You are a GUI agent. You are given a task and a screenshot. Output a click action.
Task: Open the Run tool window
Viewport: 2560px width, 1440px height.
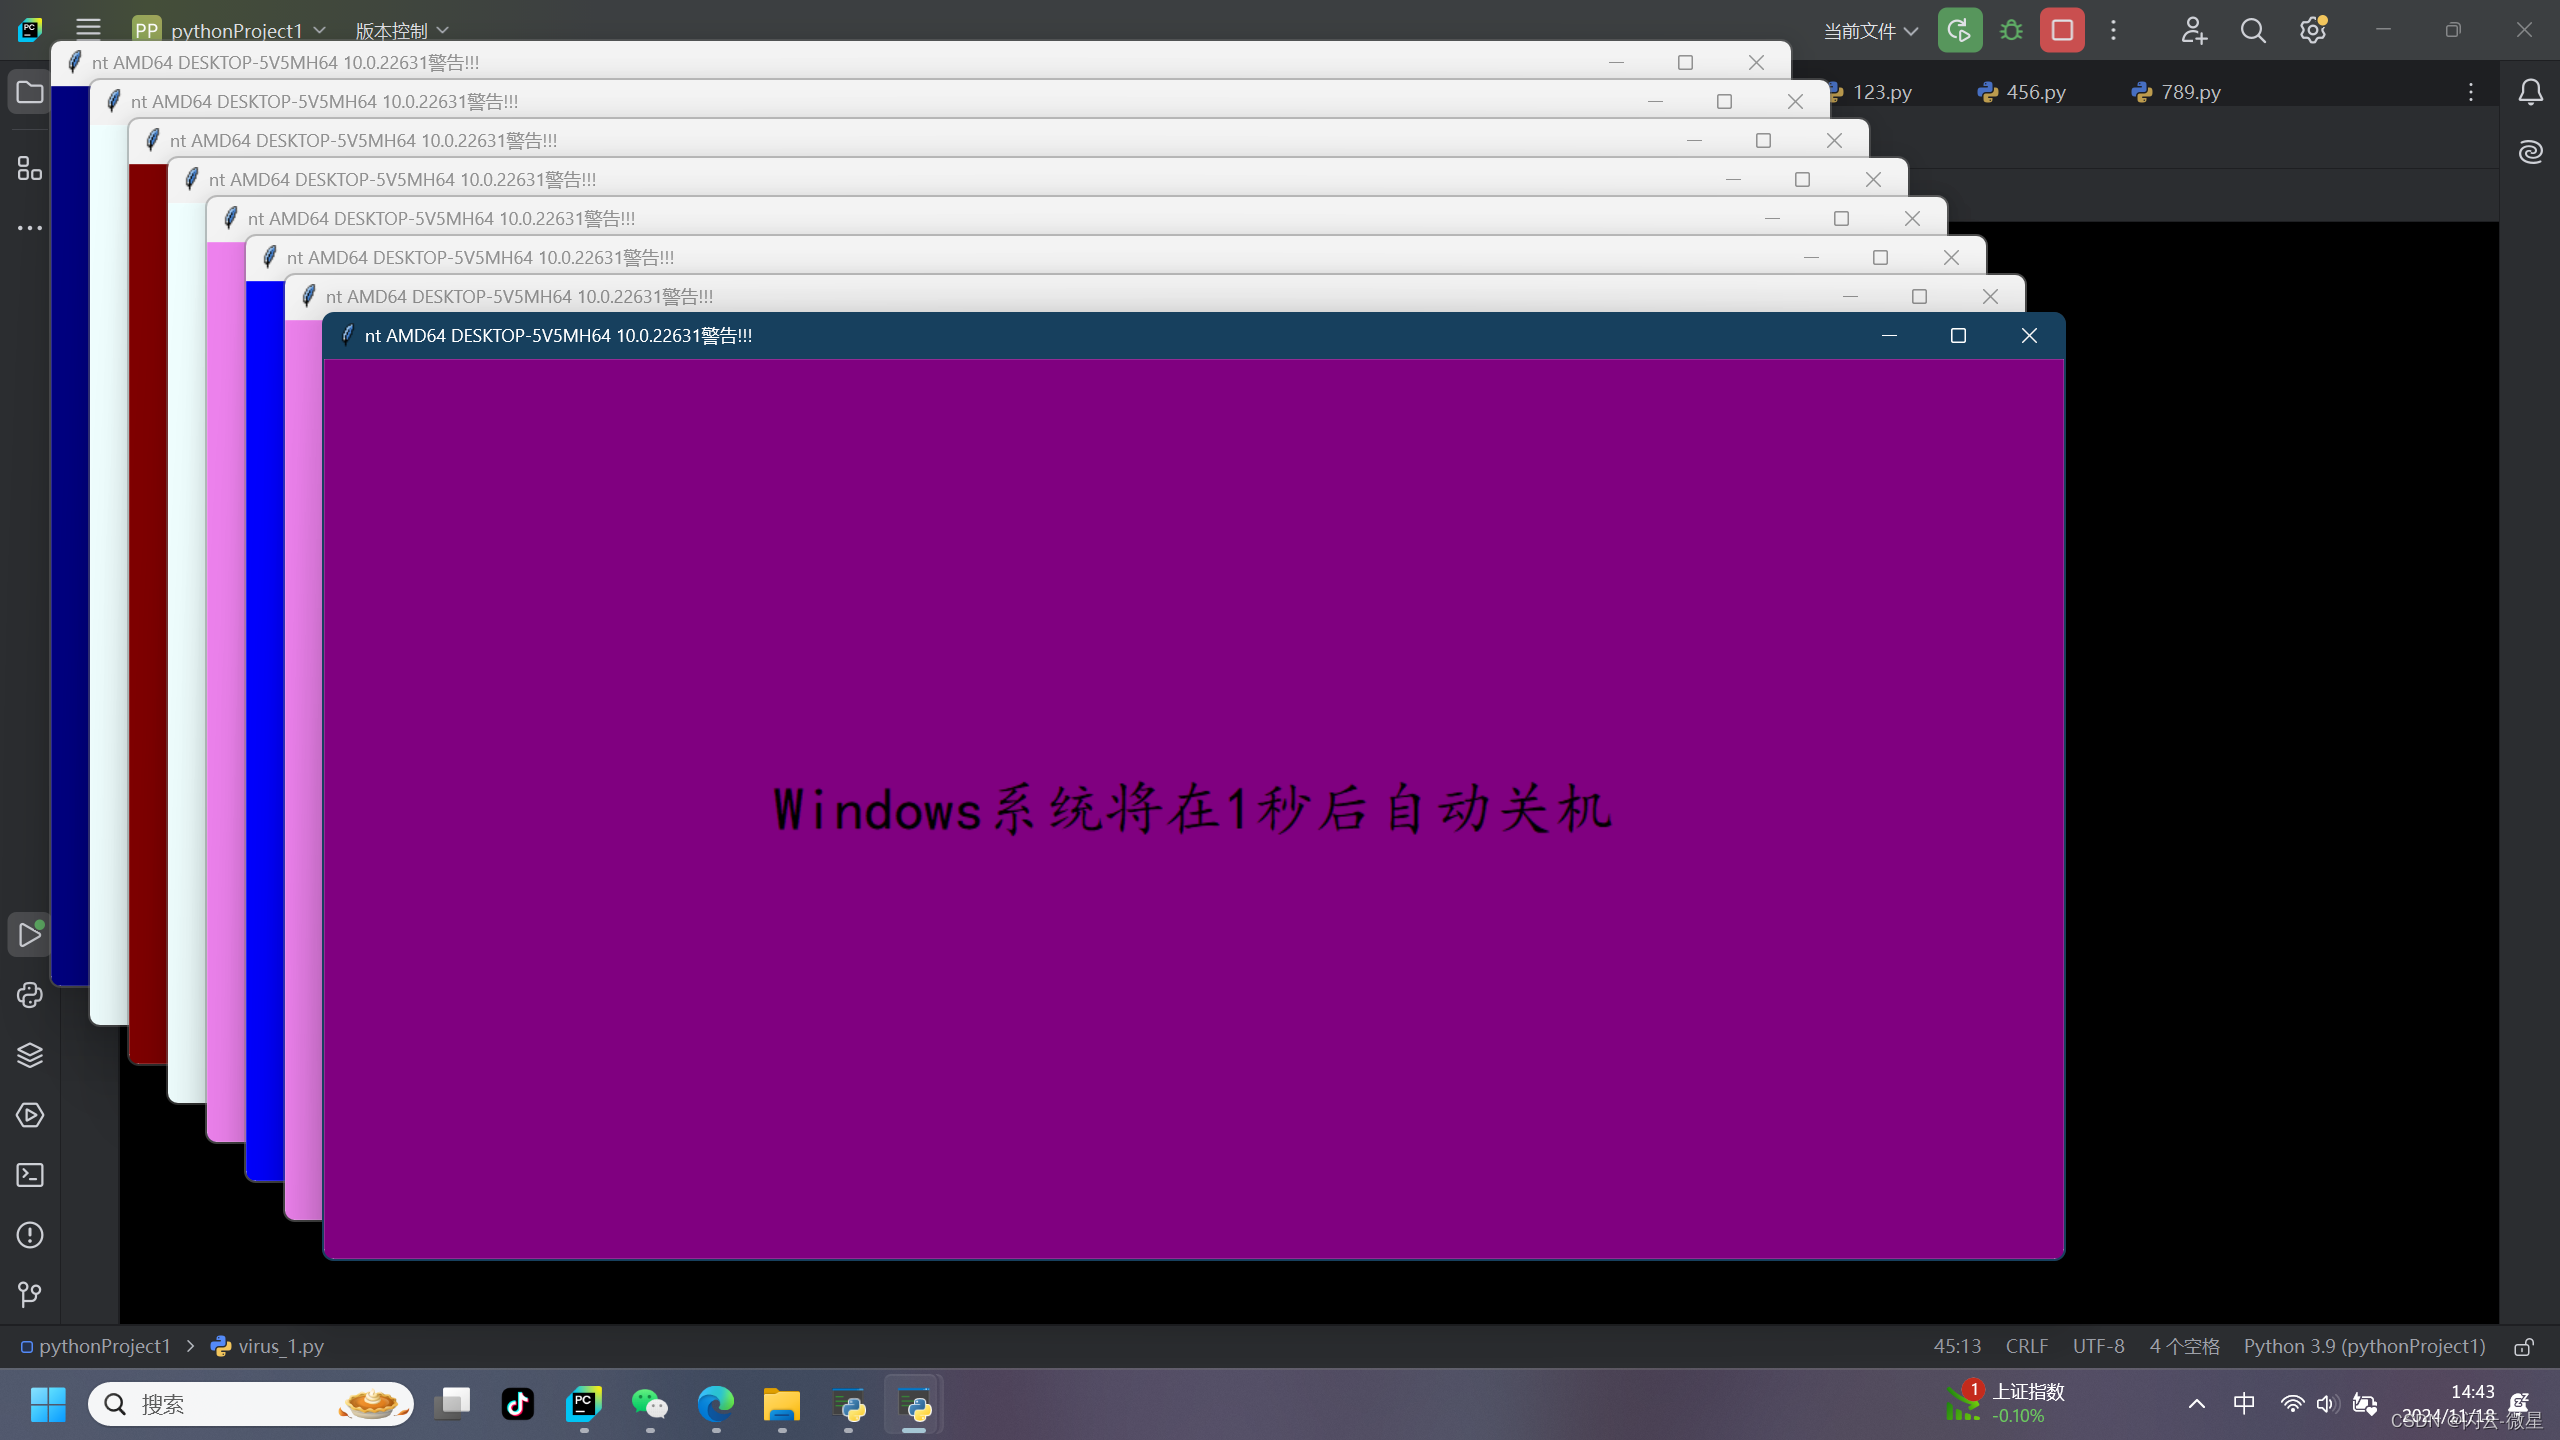coord(29,935)
